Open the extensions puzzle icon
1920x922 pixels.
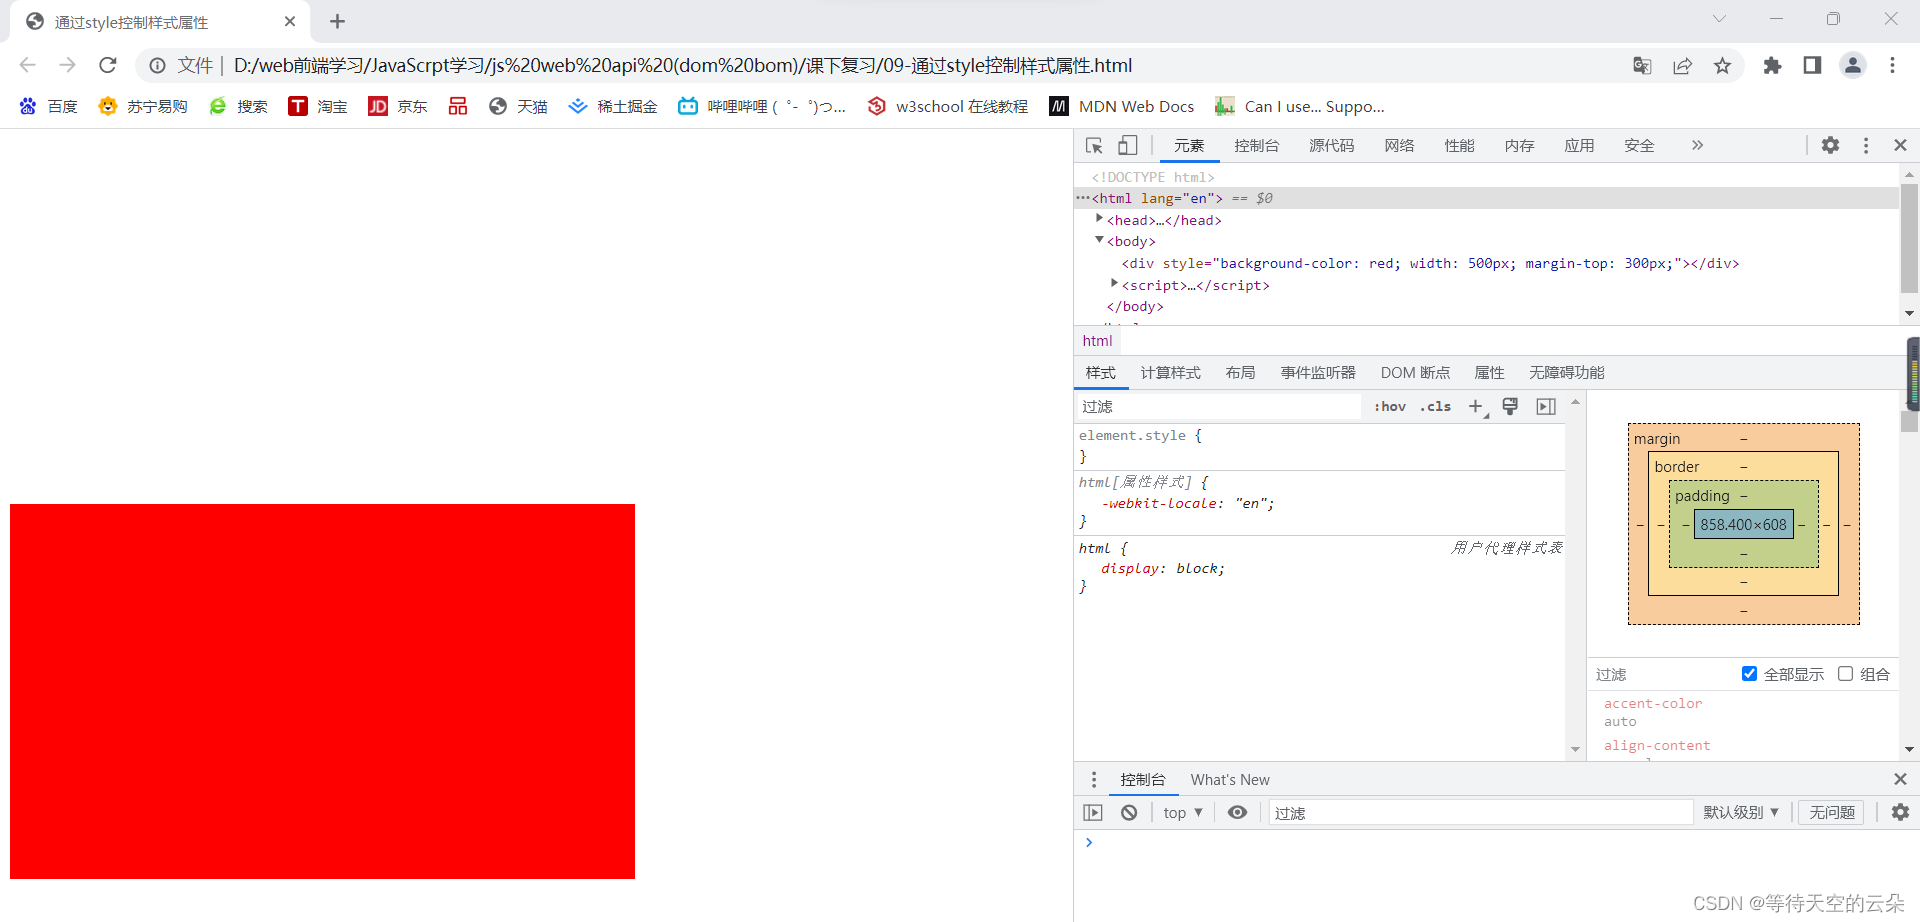(1772, 66)
